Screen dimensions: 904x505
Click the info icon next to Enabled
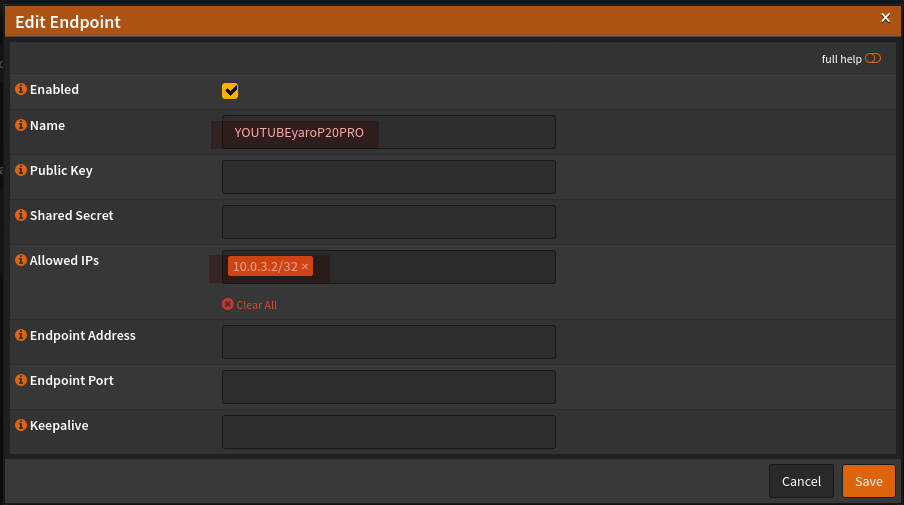(21, 90)
